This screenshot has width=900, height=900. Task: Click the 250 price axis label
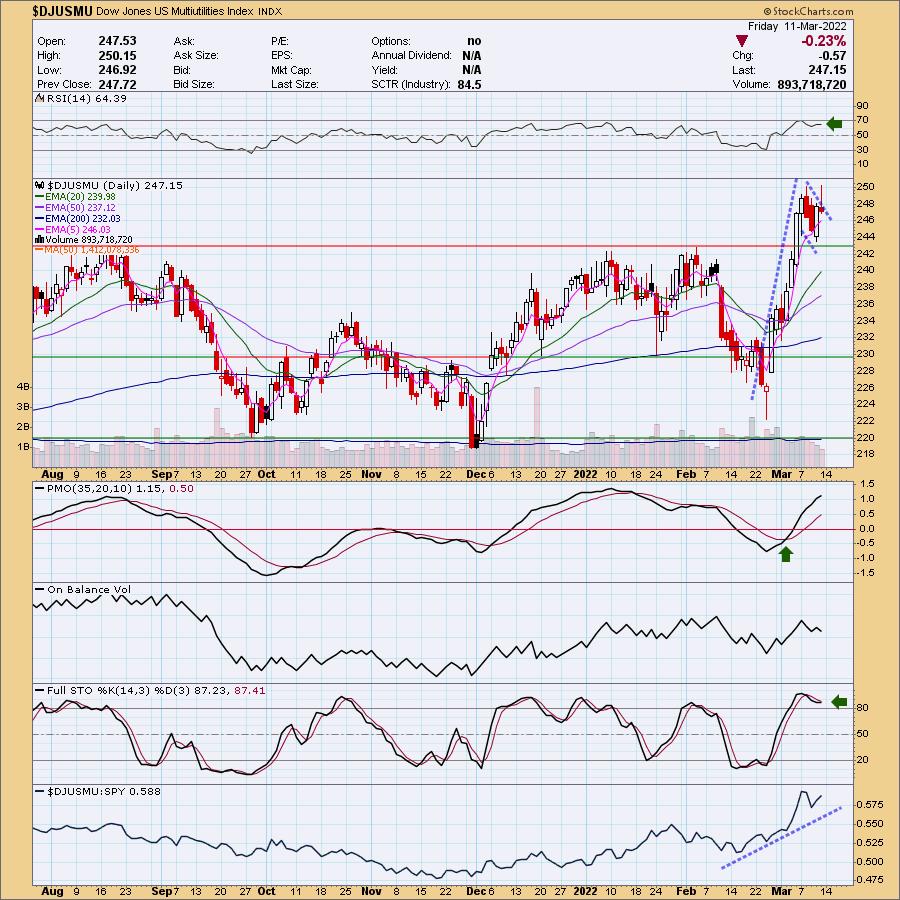867,187
